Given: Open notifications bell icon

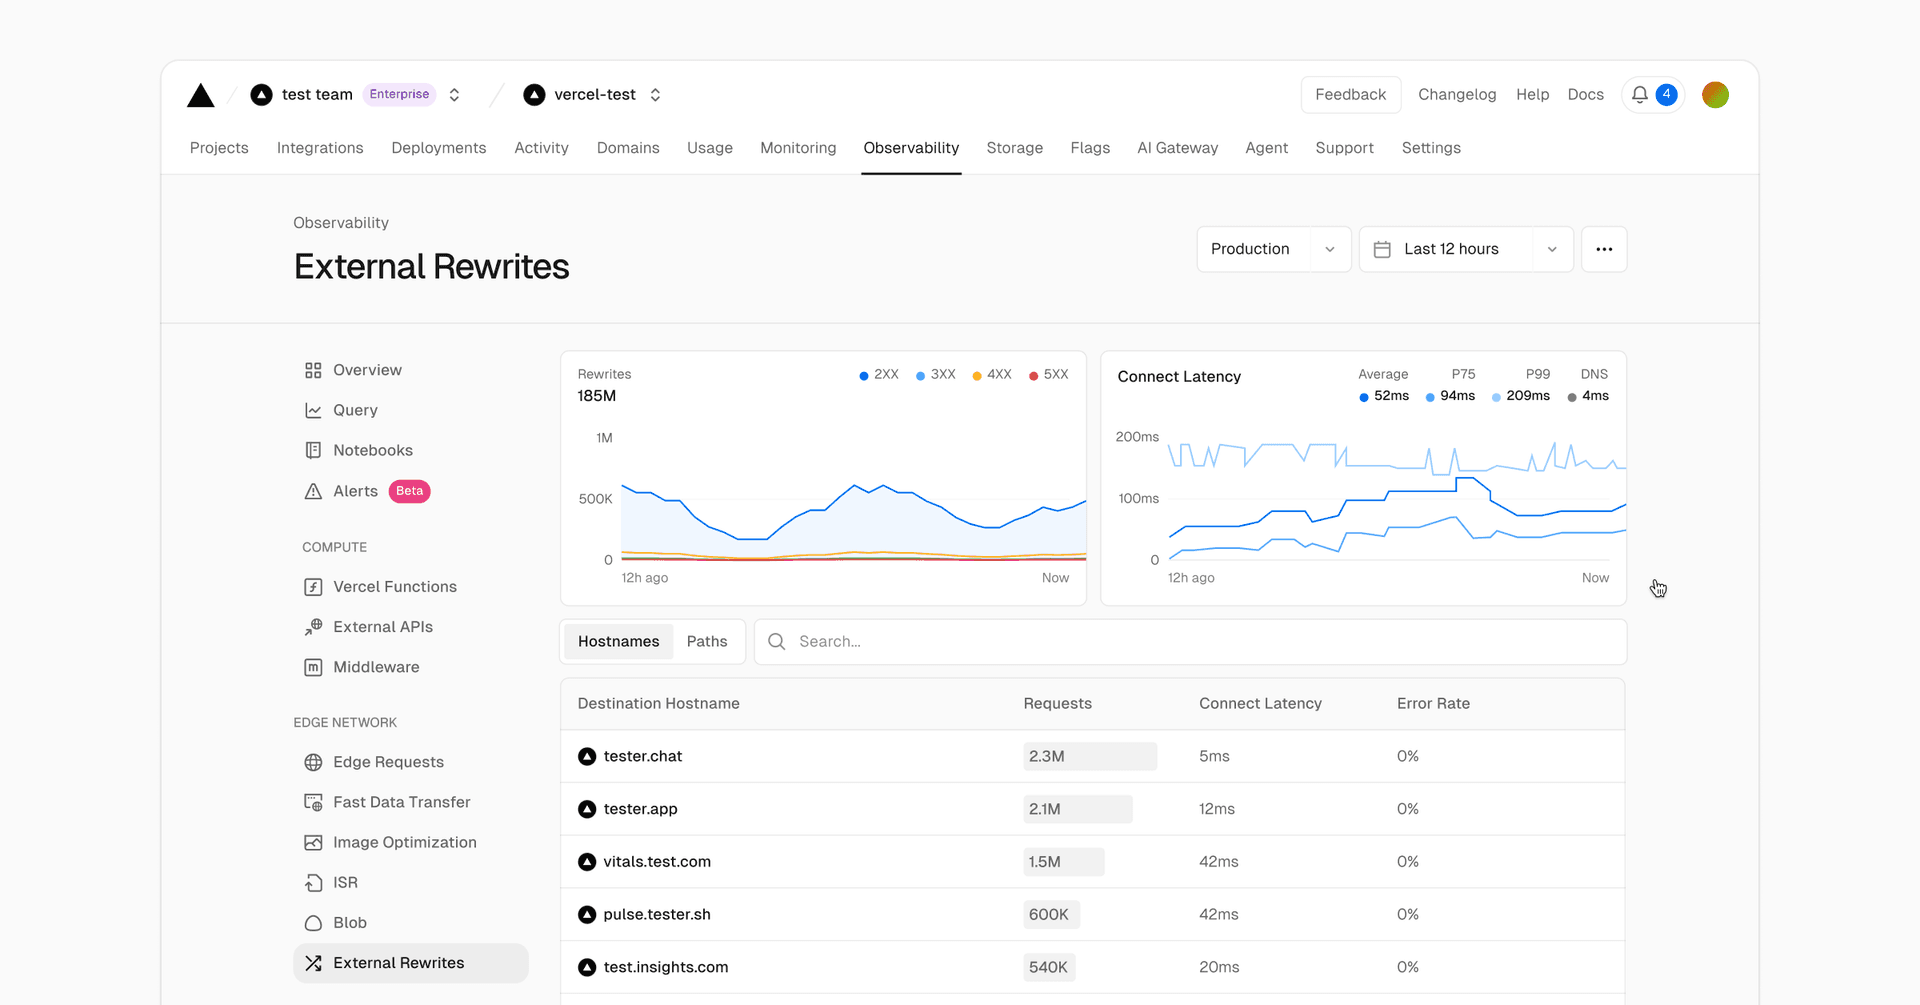Looking at the screenshot, I should (x=1640, y=94).
